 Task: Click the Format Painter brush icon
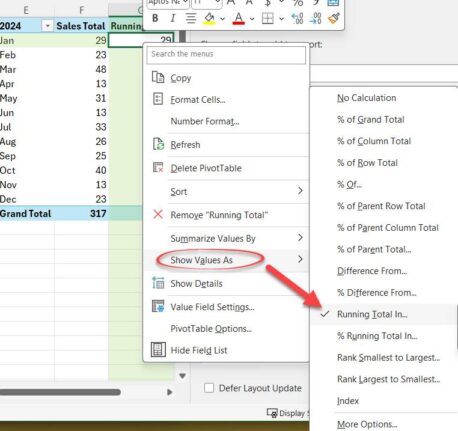334,18
